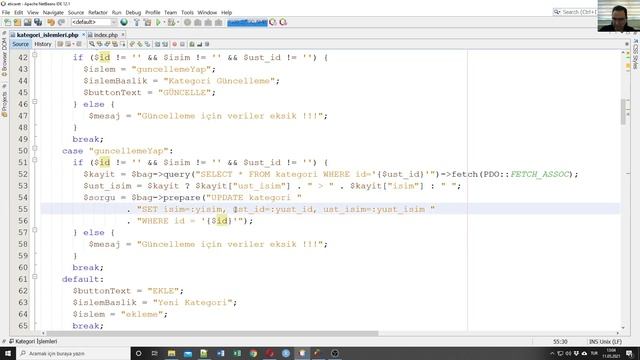Screen dimensions: 640x360
Task: Click the Windows taskbar search box
Action: click(x=73, y=353)
